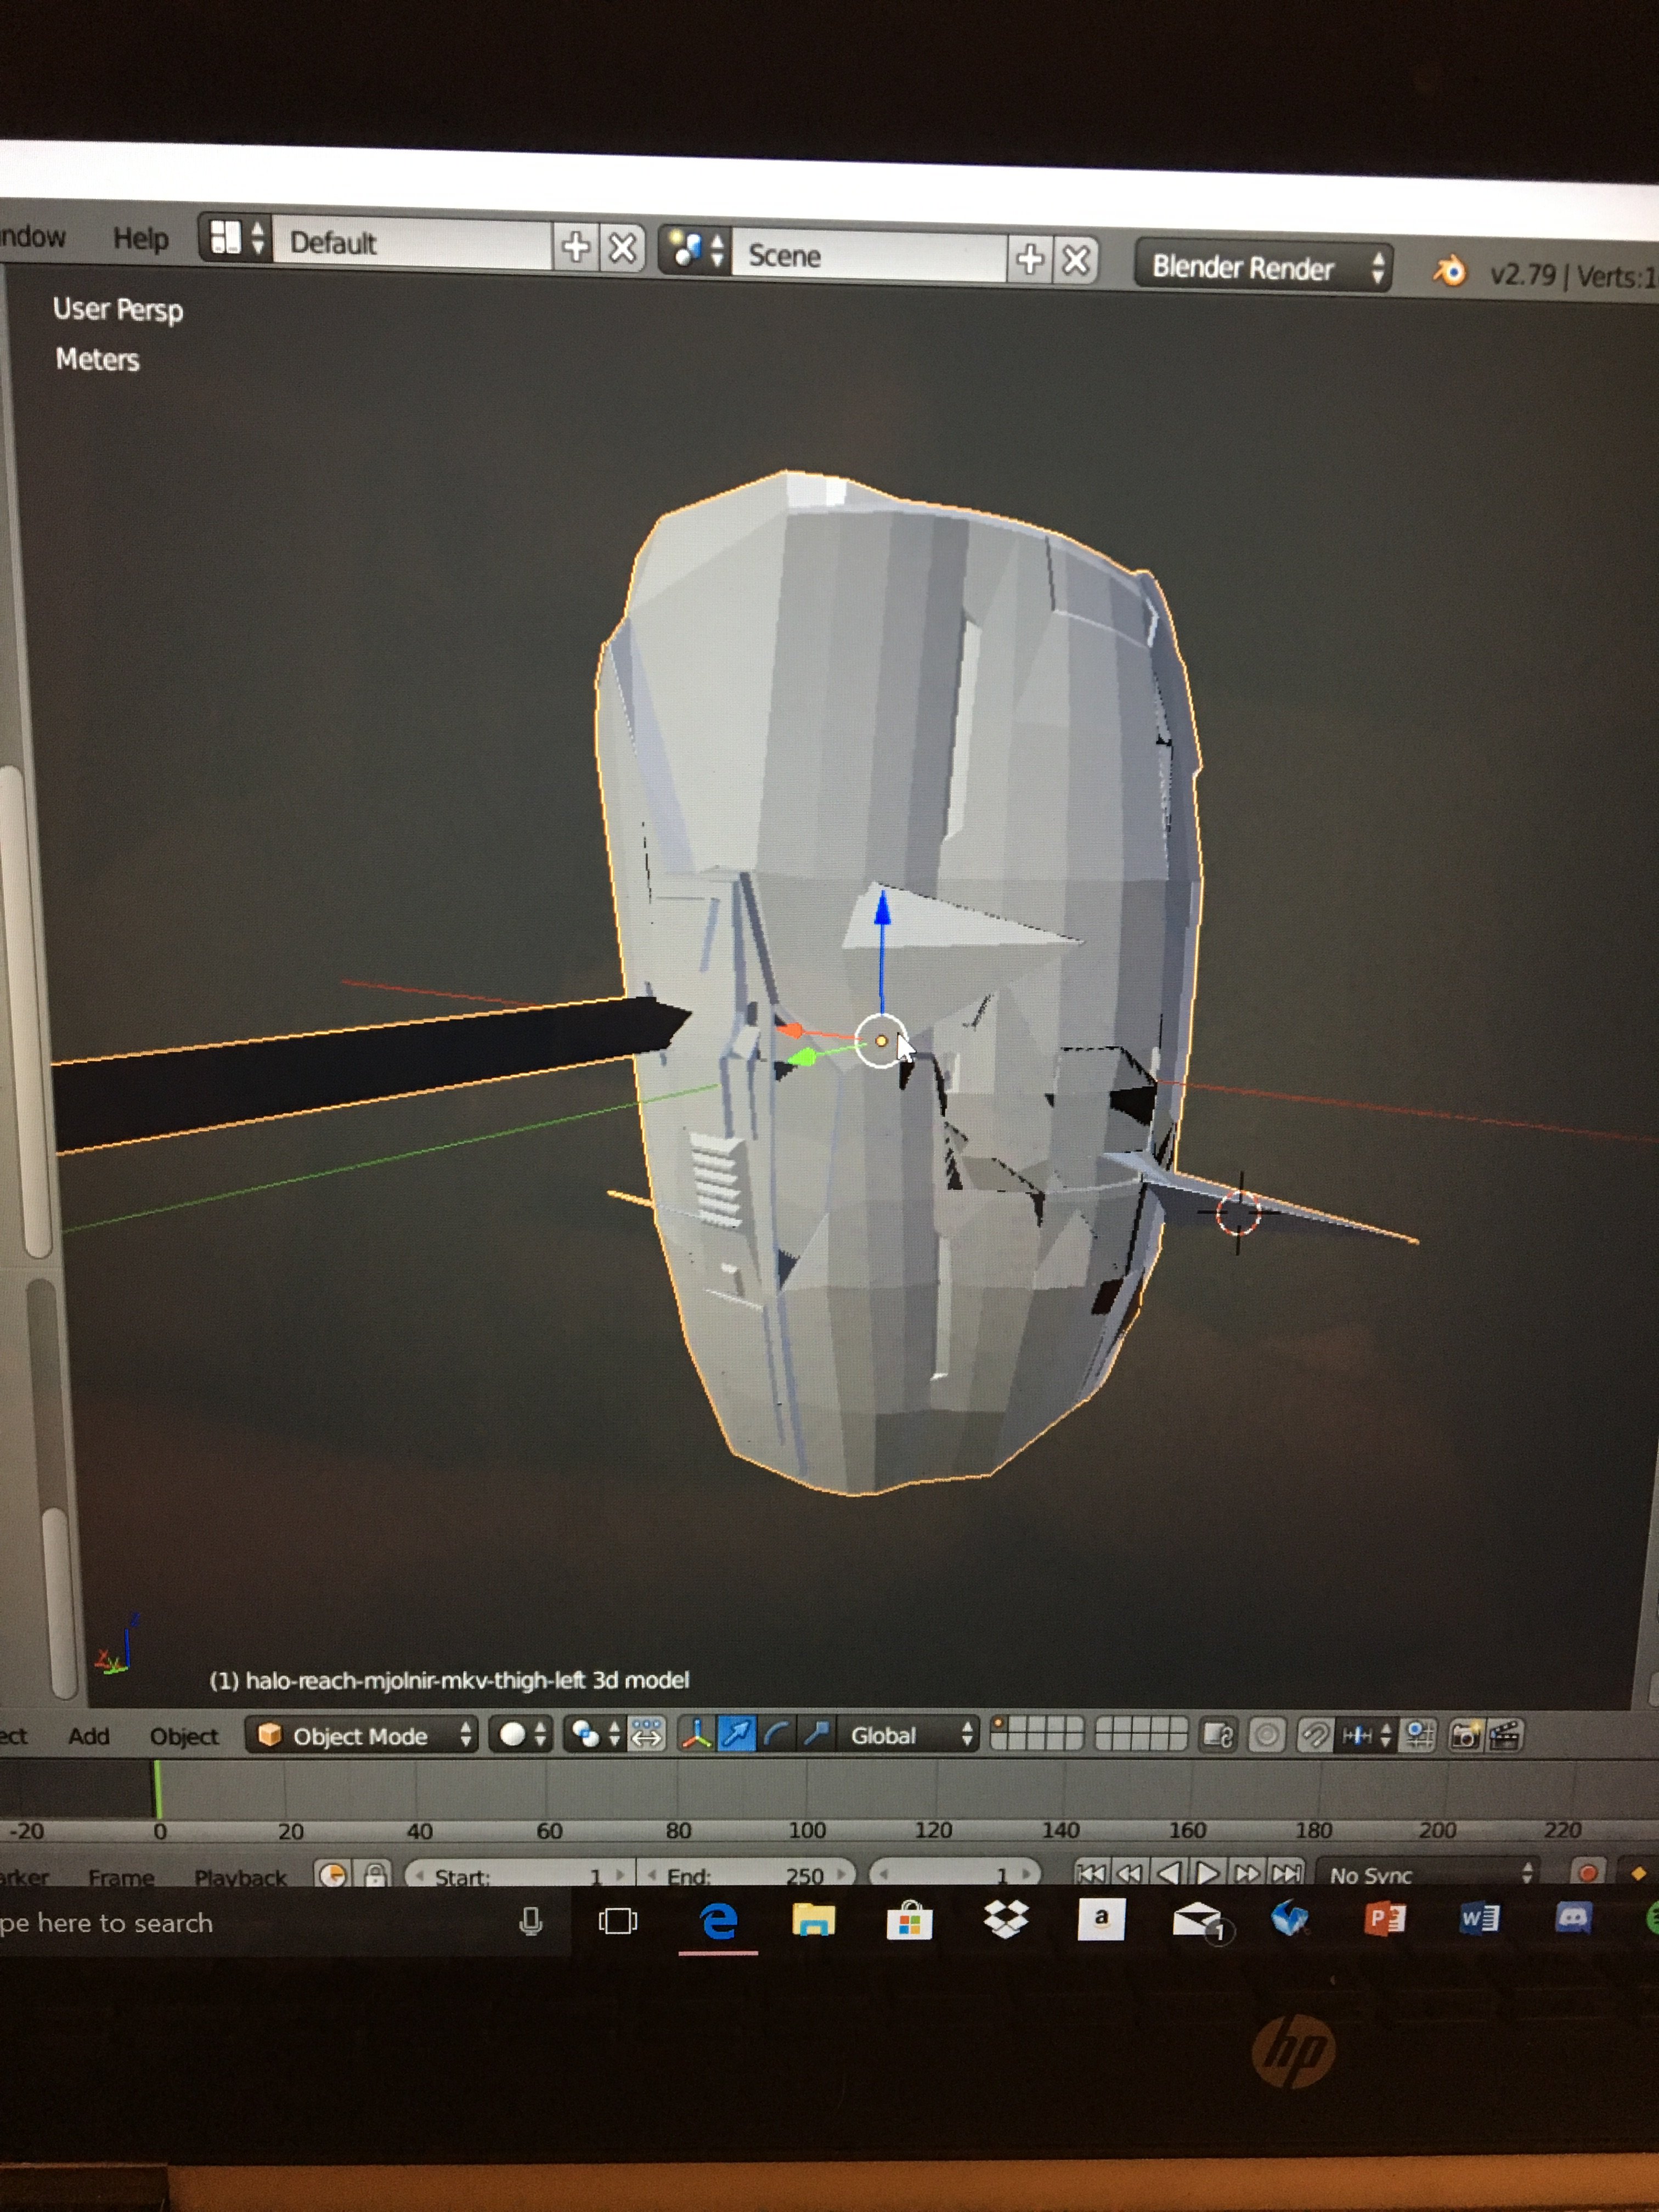1659x2212 pixels.
Task: Open Microsoft Edge from taskbar
Action: tap(718, 1921)
